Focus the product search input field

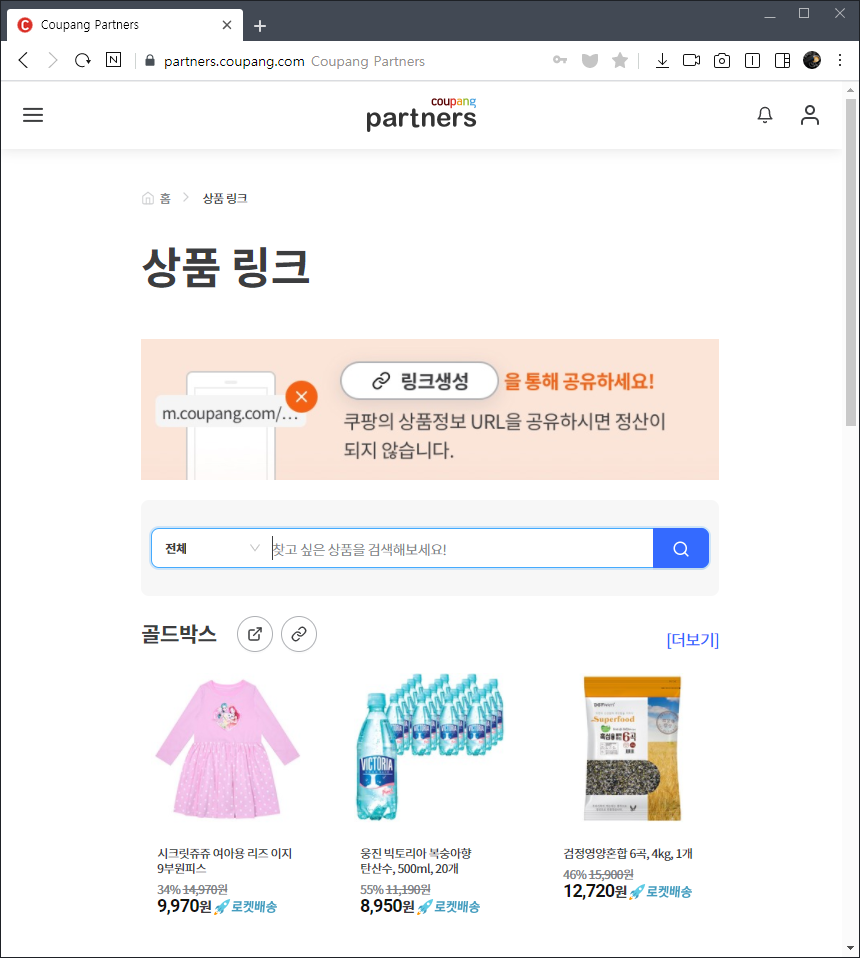point(462,549)
